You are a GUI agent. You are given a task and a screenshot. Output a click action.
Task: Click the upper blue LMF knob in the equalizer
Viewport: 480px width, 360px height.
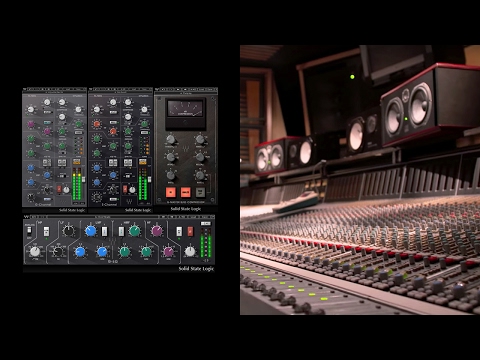pyautogui.click(x=90, y=230)
